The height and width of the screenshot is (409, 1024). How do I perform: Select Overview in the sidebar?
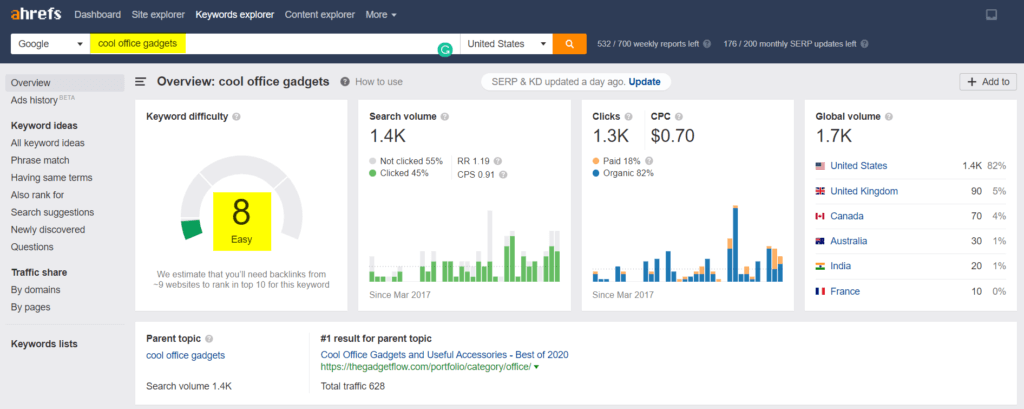[x=65, y=83]
